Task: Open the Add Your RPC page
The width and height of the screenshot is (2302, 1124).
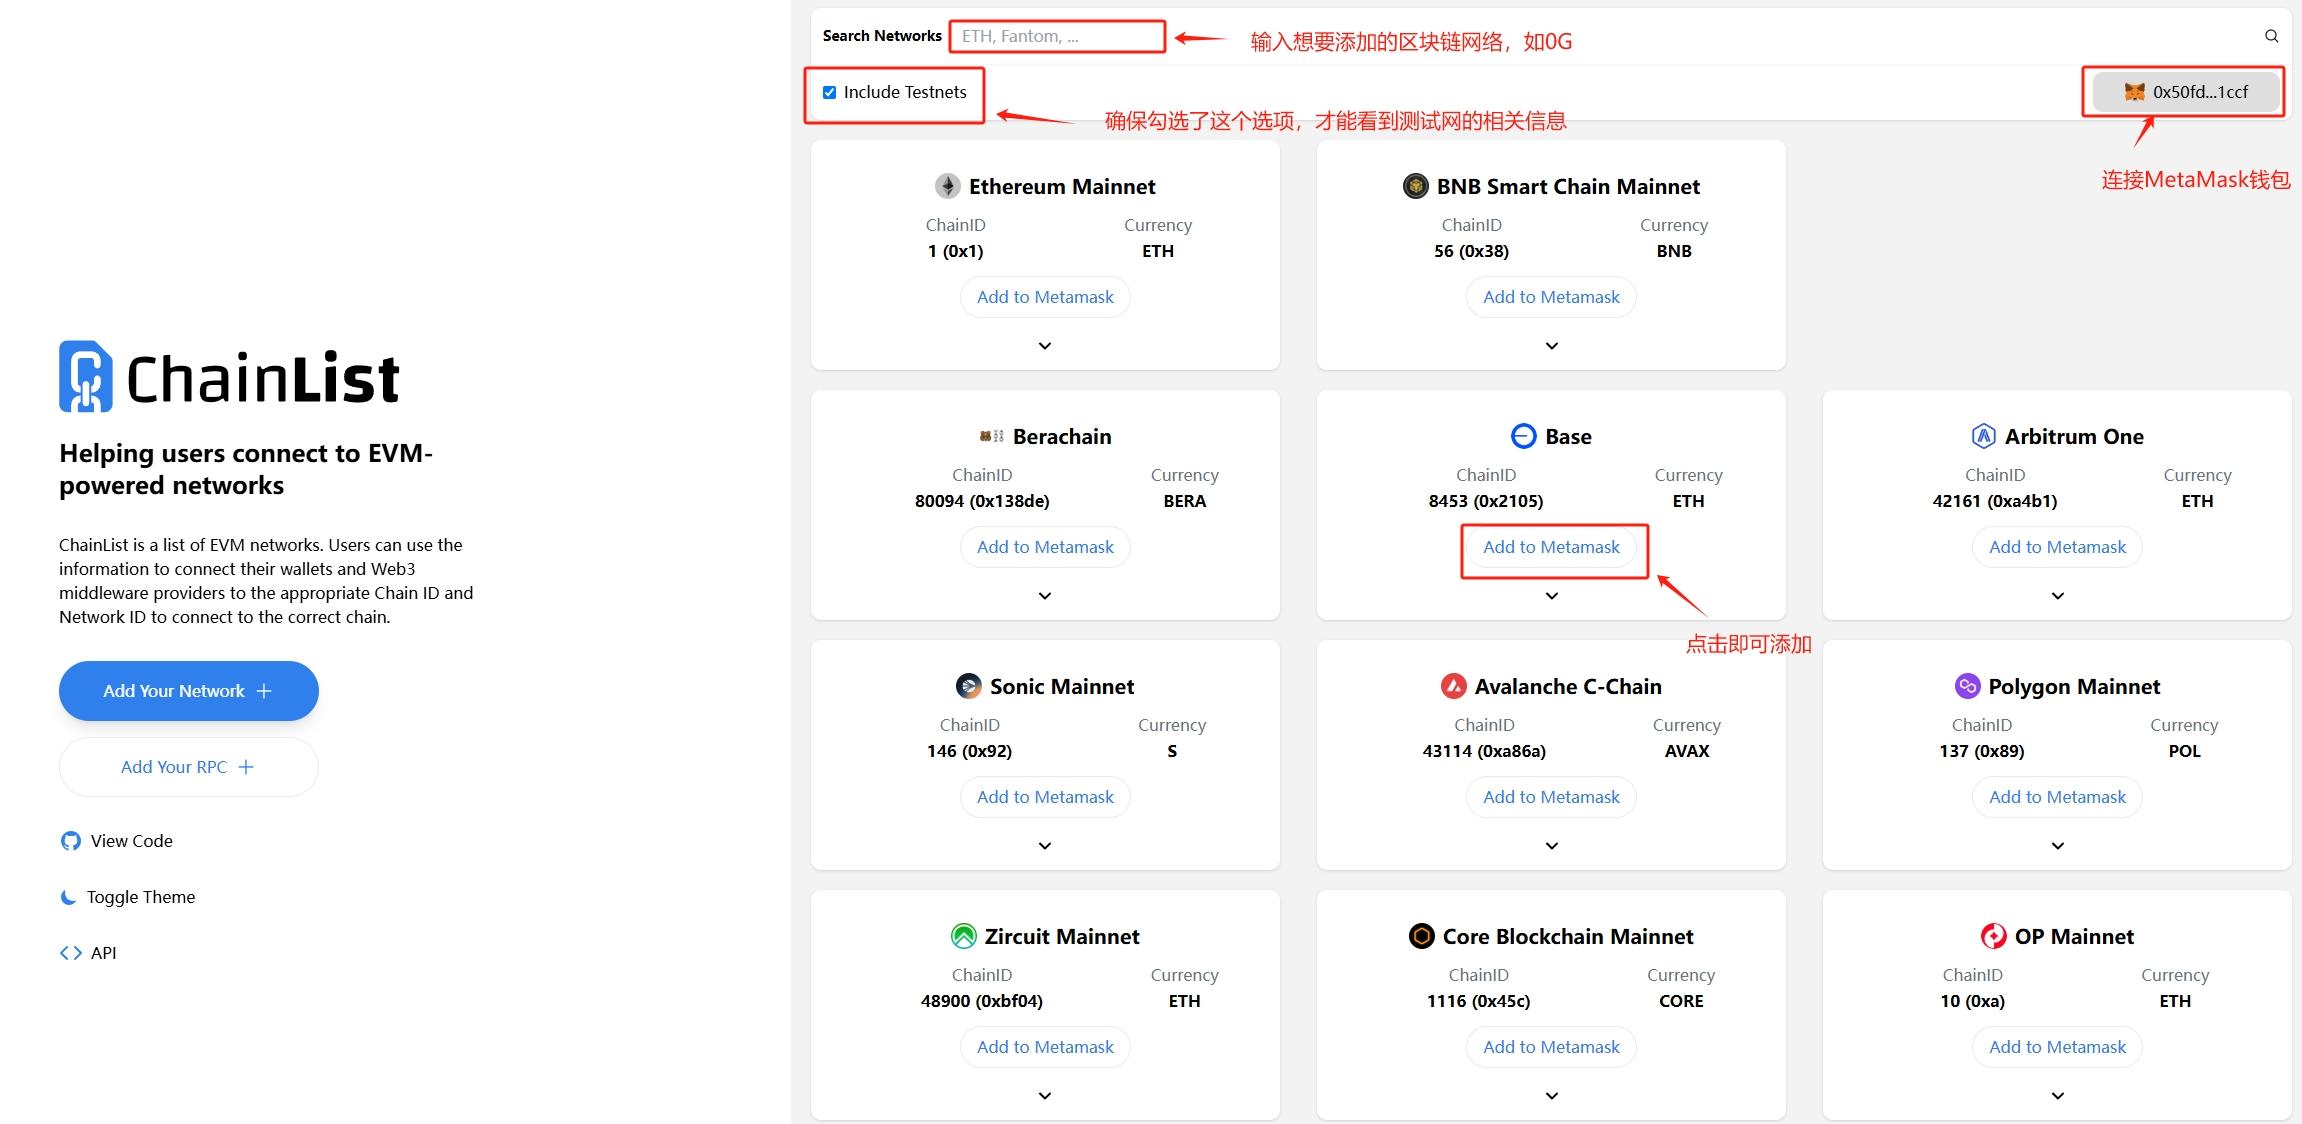Action: tap(188, 767)
